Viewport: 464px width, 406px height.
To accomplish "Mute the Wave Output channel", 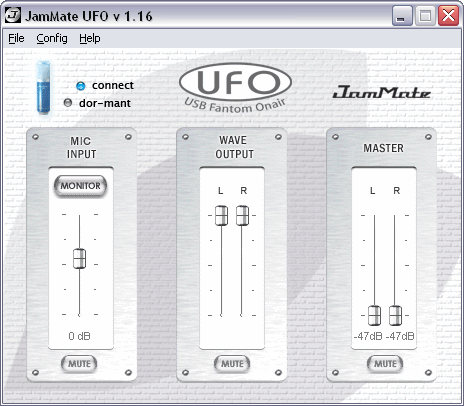I will click(x=232, y=364).
